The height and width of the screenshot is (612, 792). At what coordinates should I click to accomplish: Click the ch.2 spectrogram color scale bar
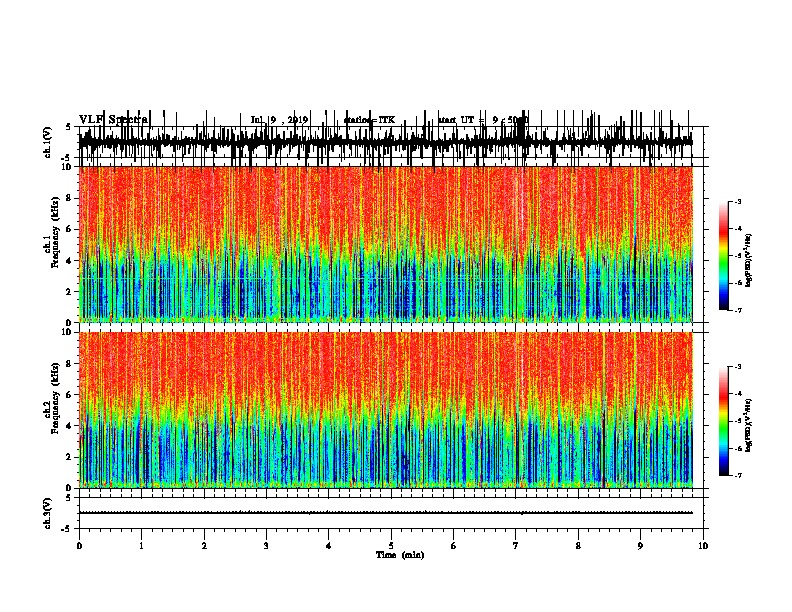pyautogui.click(x=723, y=421)
